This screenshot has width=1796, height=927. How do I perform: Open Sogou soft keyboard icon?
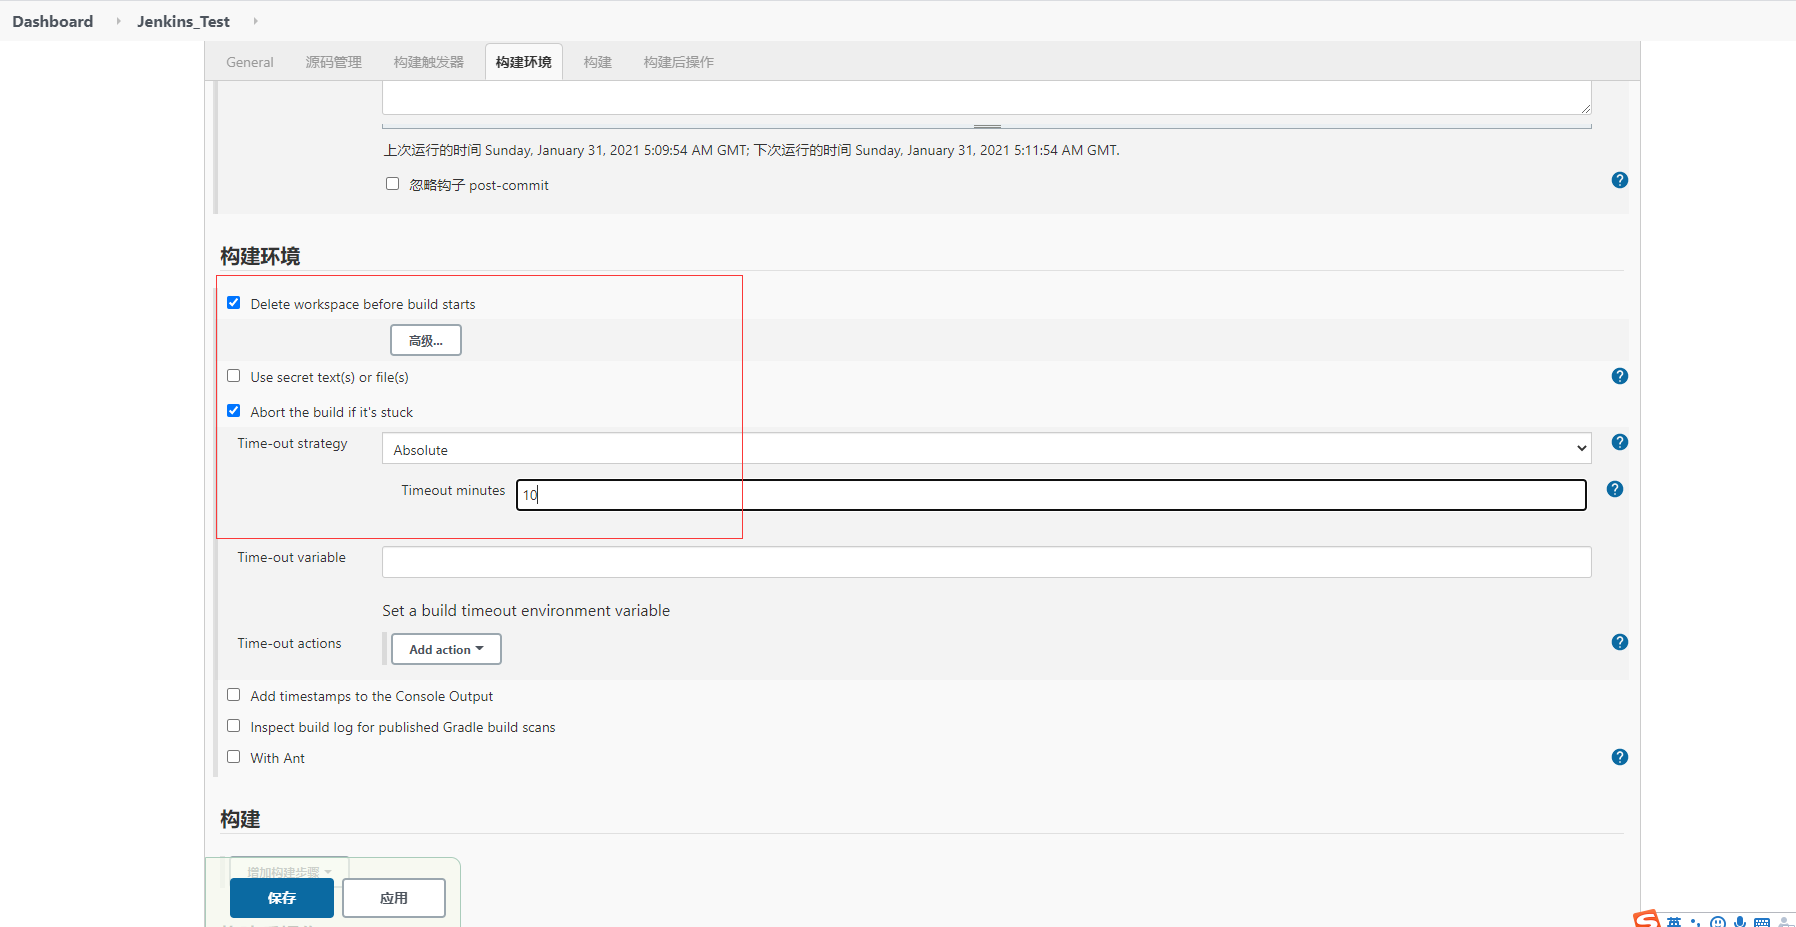click(1762, 922)
